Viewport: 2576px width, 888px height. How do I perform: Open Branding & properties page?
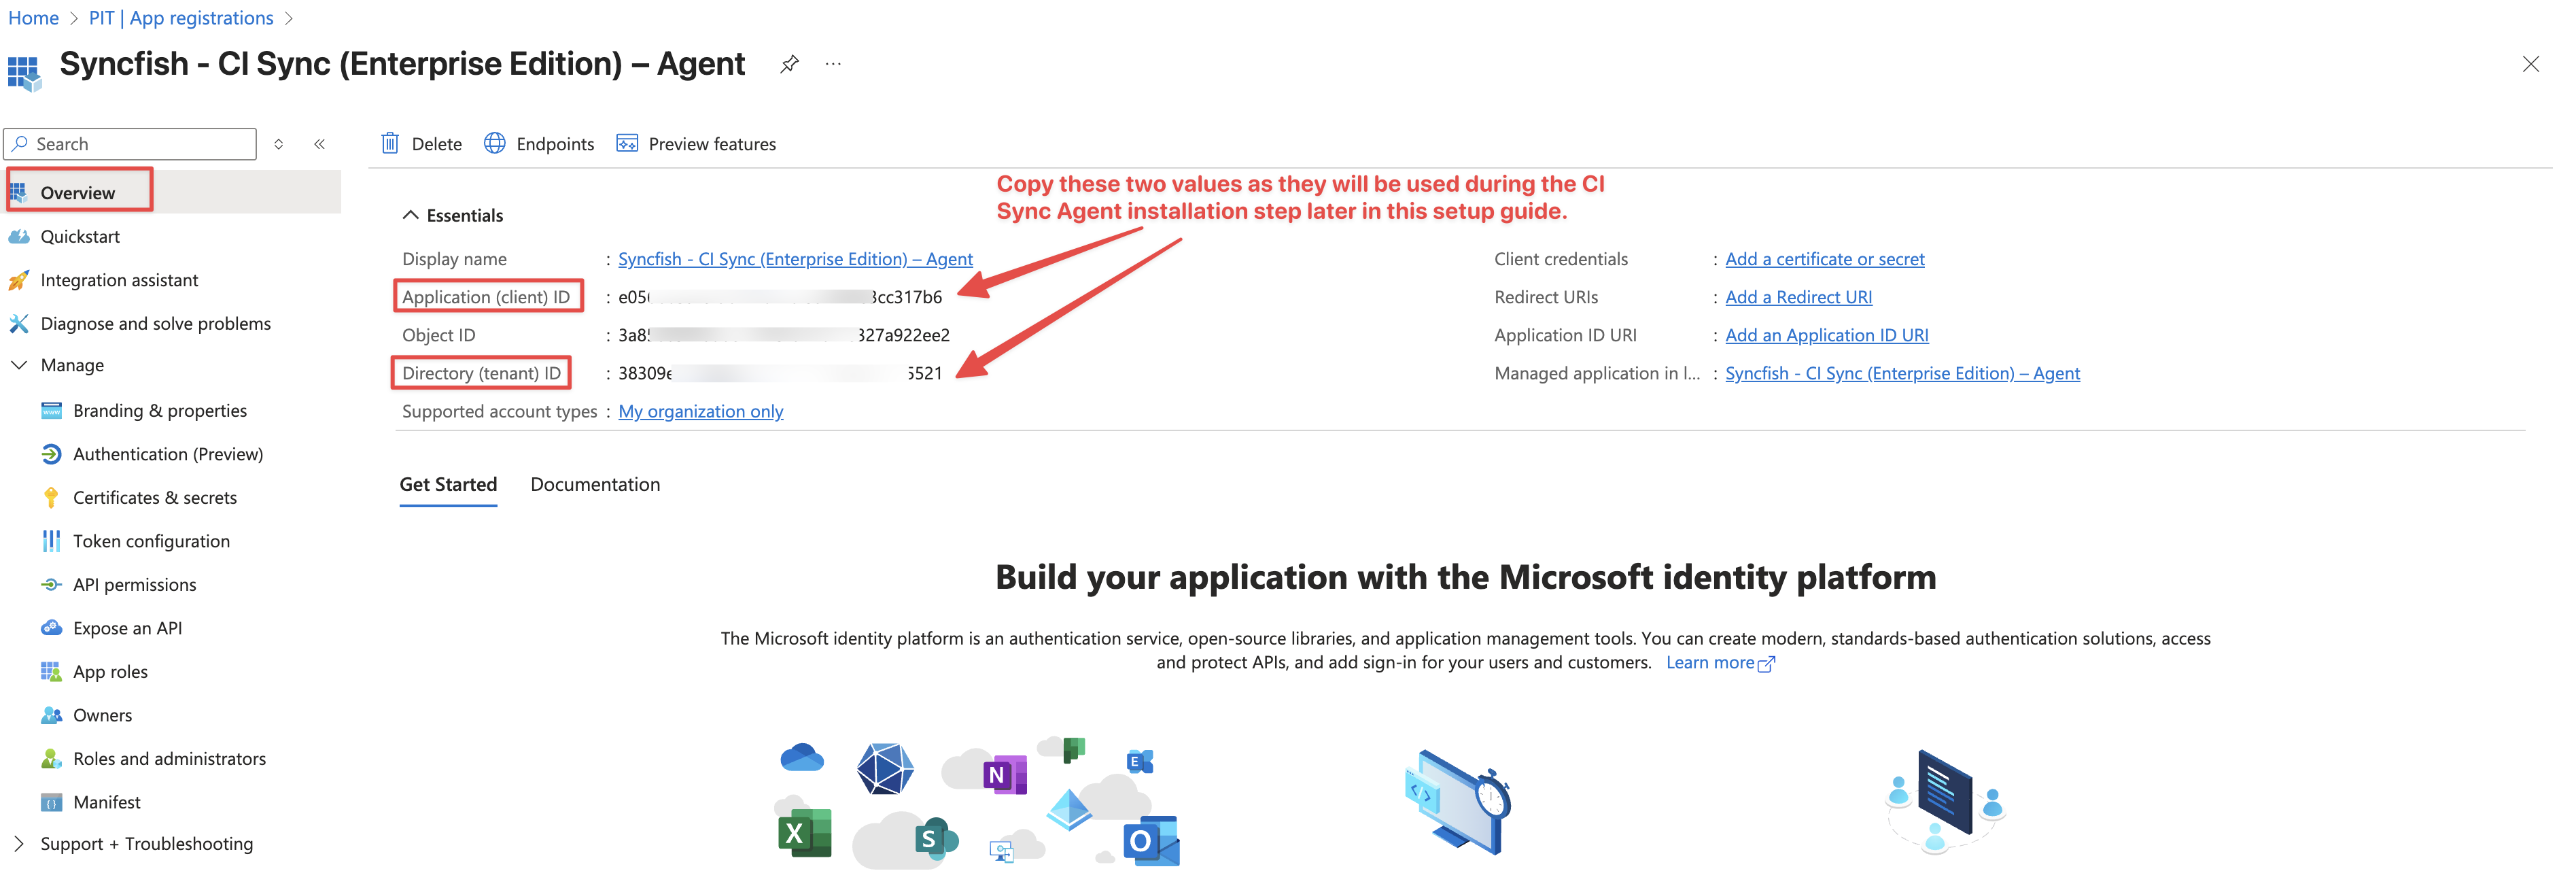(159, 411)
